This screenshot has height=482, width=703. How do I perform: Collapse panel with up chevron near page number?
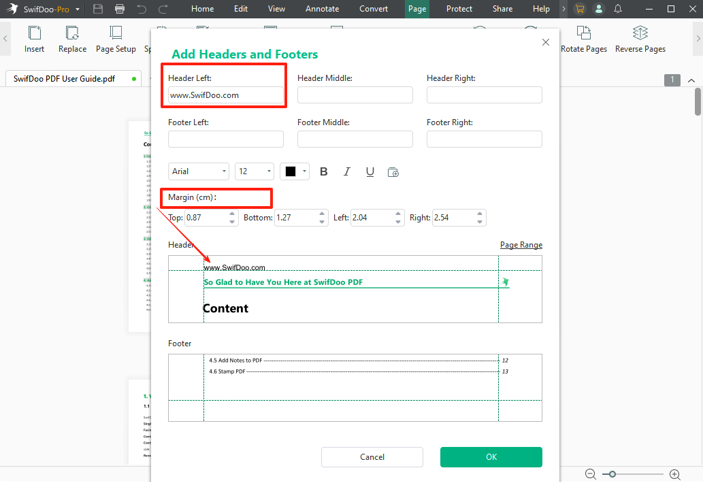tap(691, 80)
